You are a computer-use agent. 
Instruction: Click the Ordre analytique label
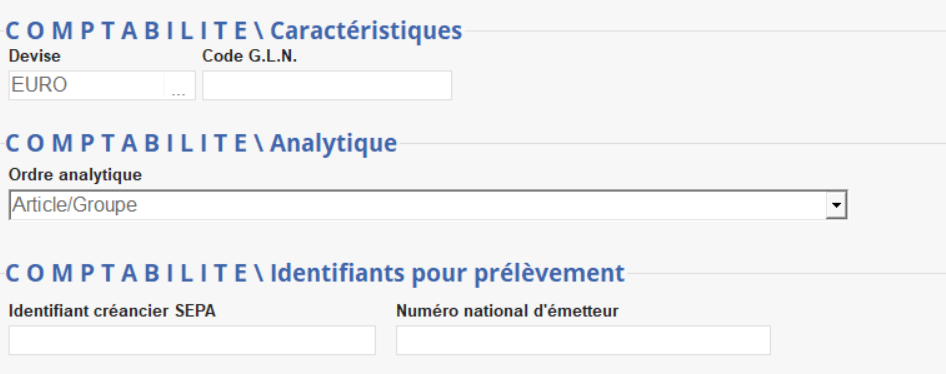click(75, 175)
